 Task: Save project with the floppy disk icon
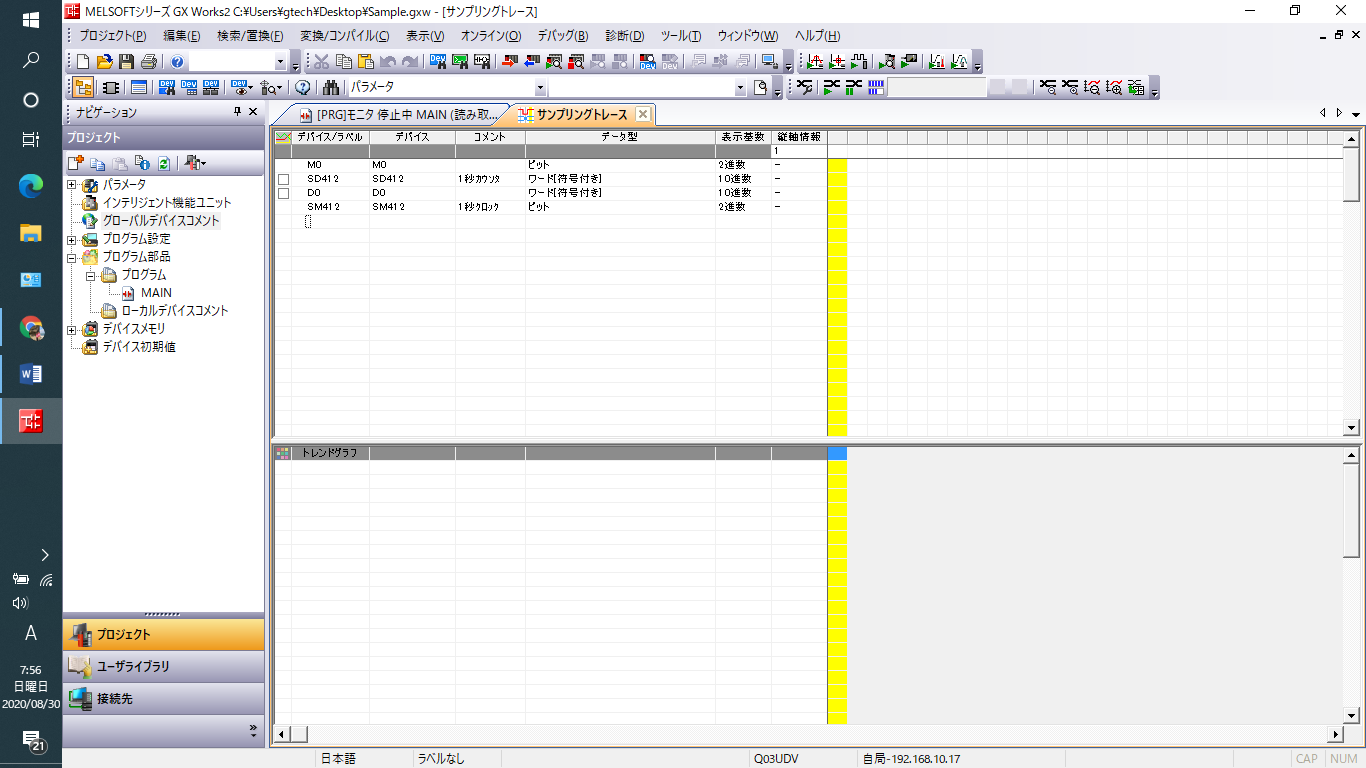tap(127, 61)
